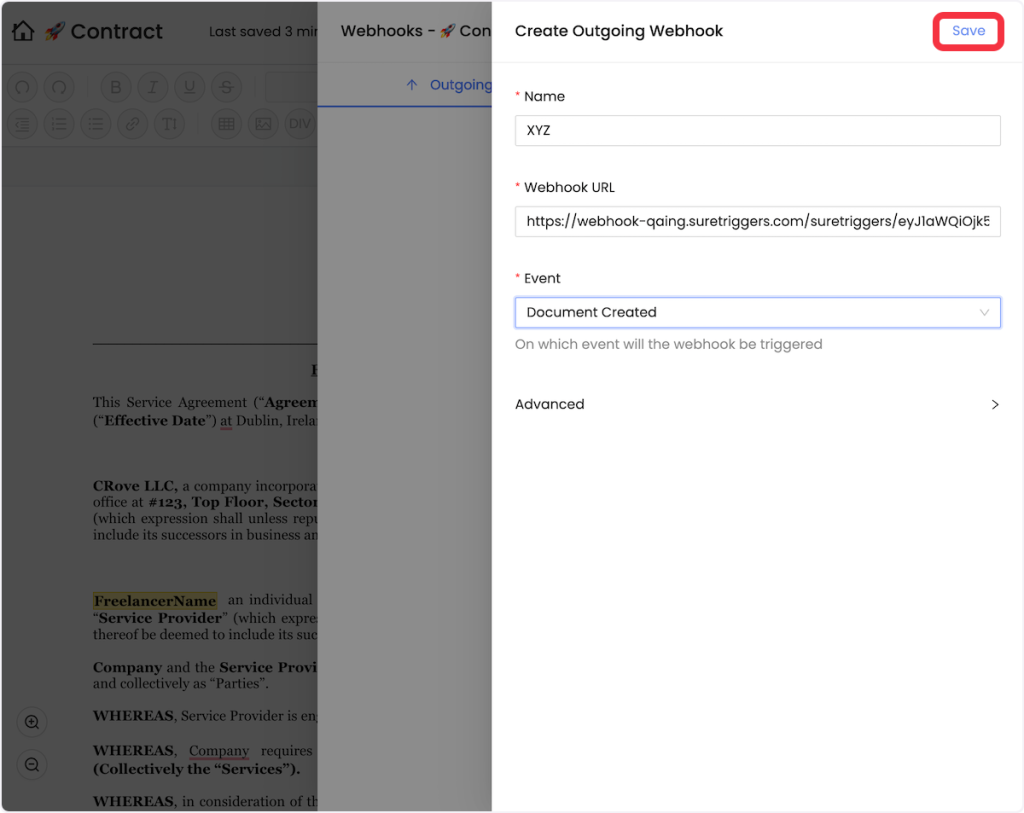
Task: Apply strikethrough formatting
Action: tap(226, 88)
